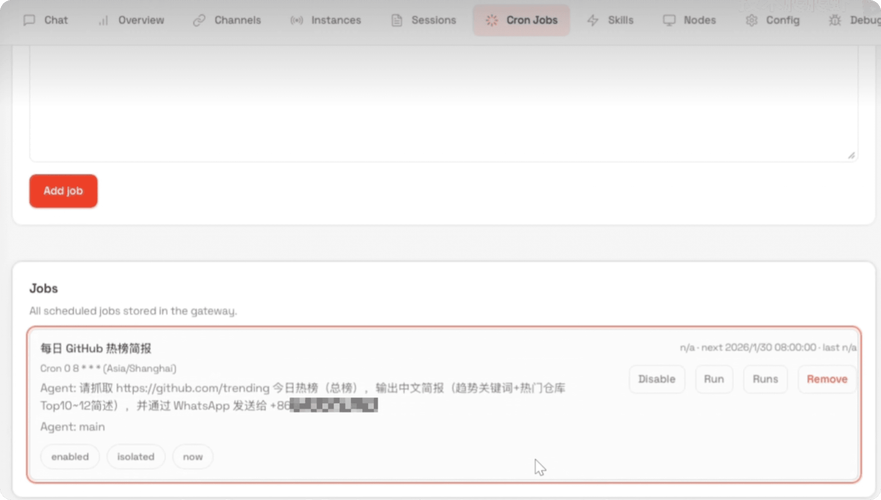Click the Cron 0 8 * * * schedule text
881x500 pixels.
[108, 369]
